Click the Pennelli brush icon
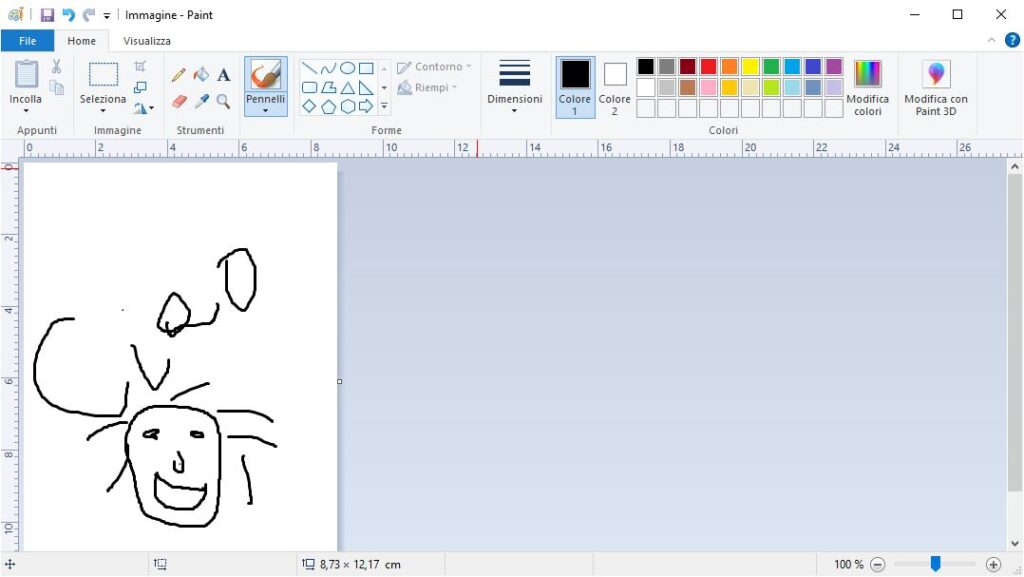The image size is (1024, 577). point(265,74)
